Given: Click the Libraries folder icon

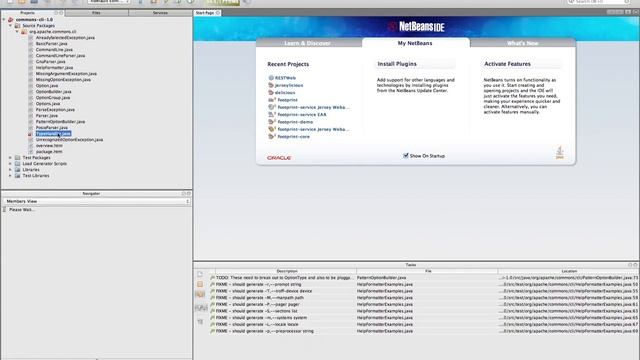Looking at the screenshot, I should click(x=18, y=169).
